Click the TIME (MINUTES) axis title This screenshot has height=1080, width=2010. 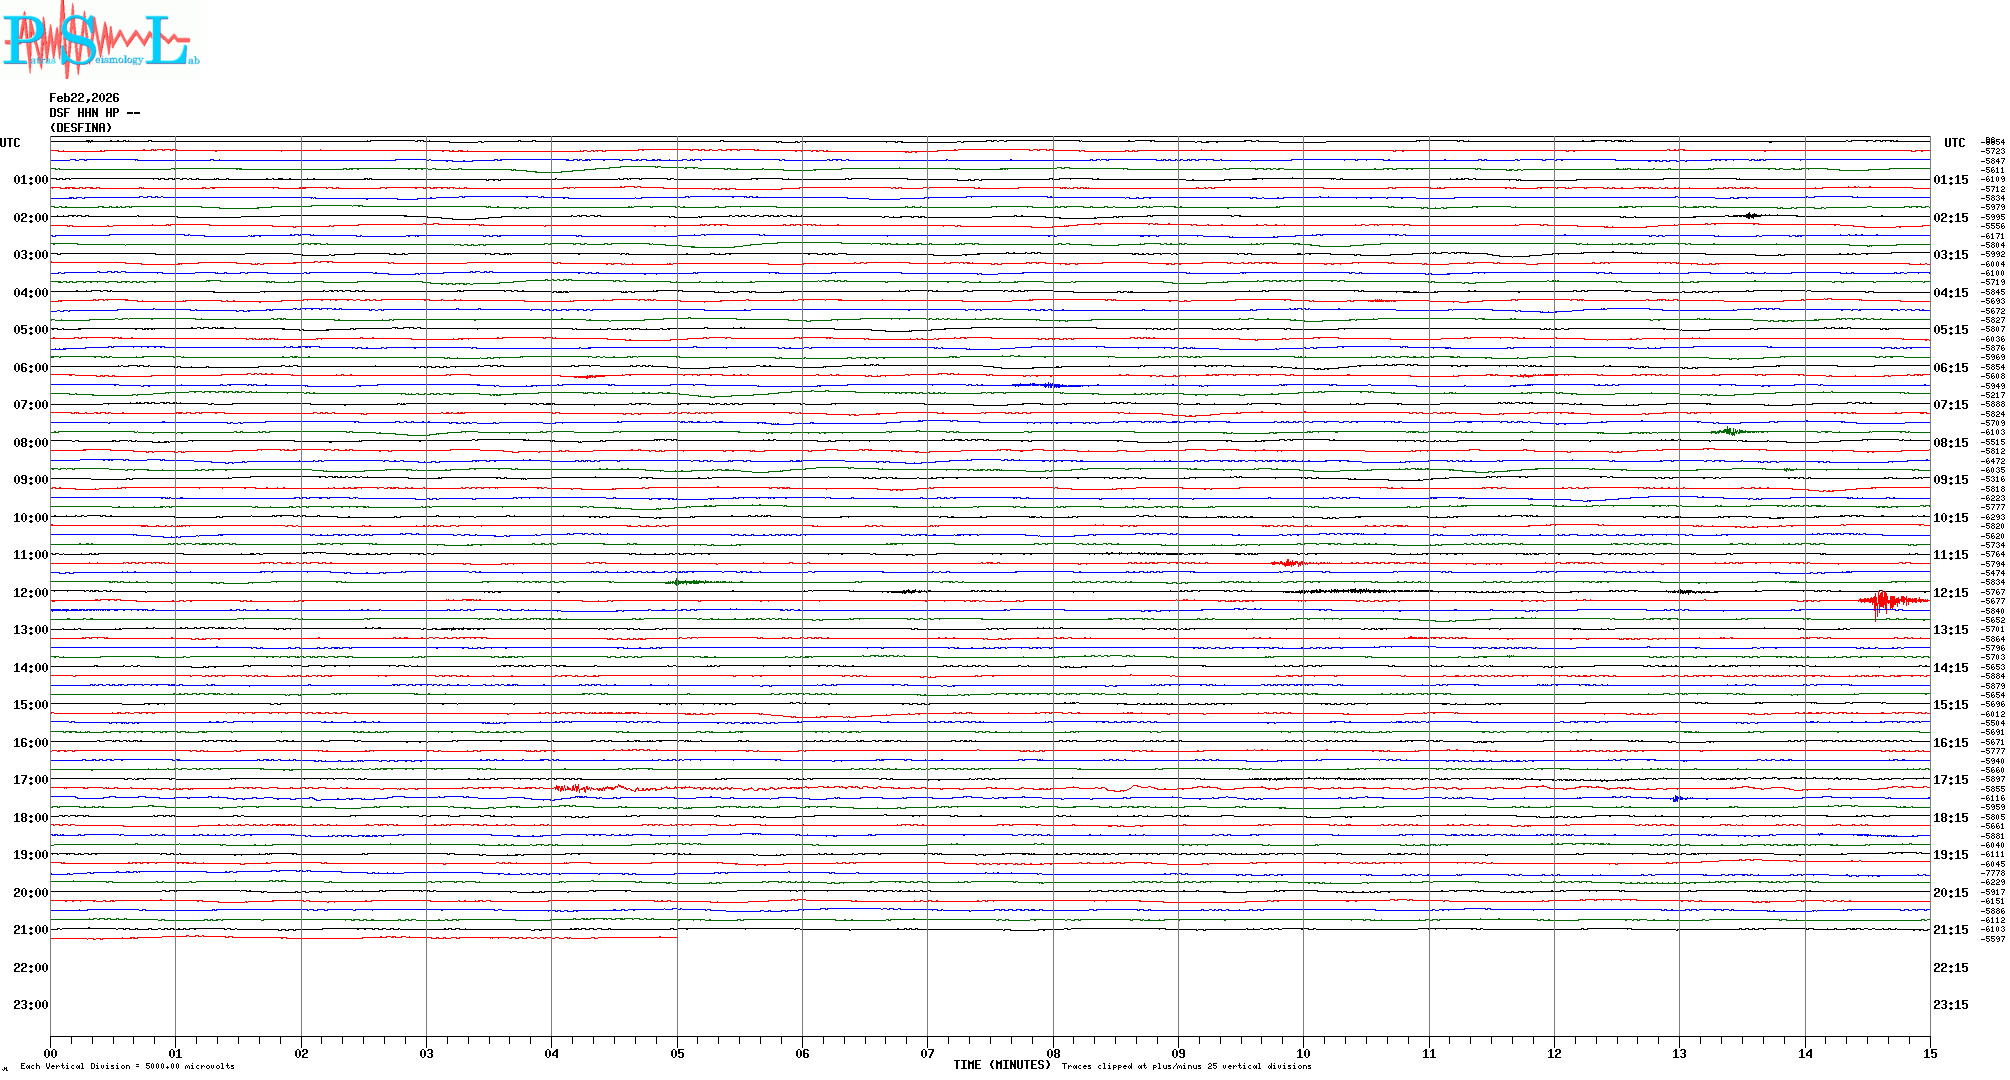(x=1002, y=1065)
